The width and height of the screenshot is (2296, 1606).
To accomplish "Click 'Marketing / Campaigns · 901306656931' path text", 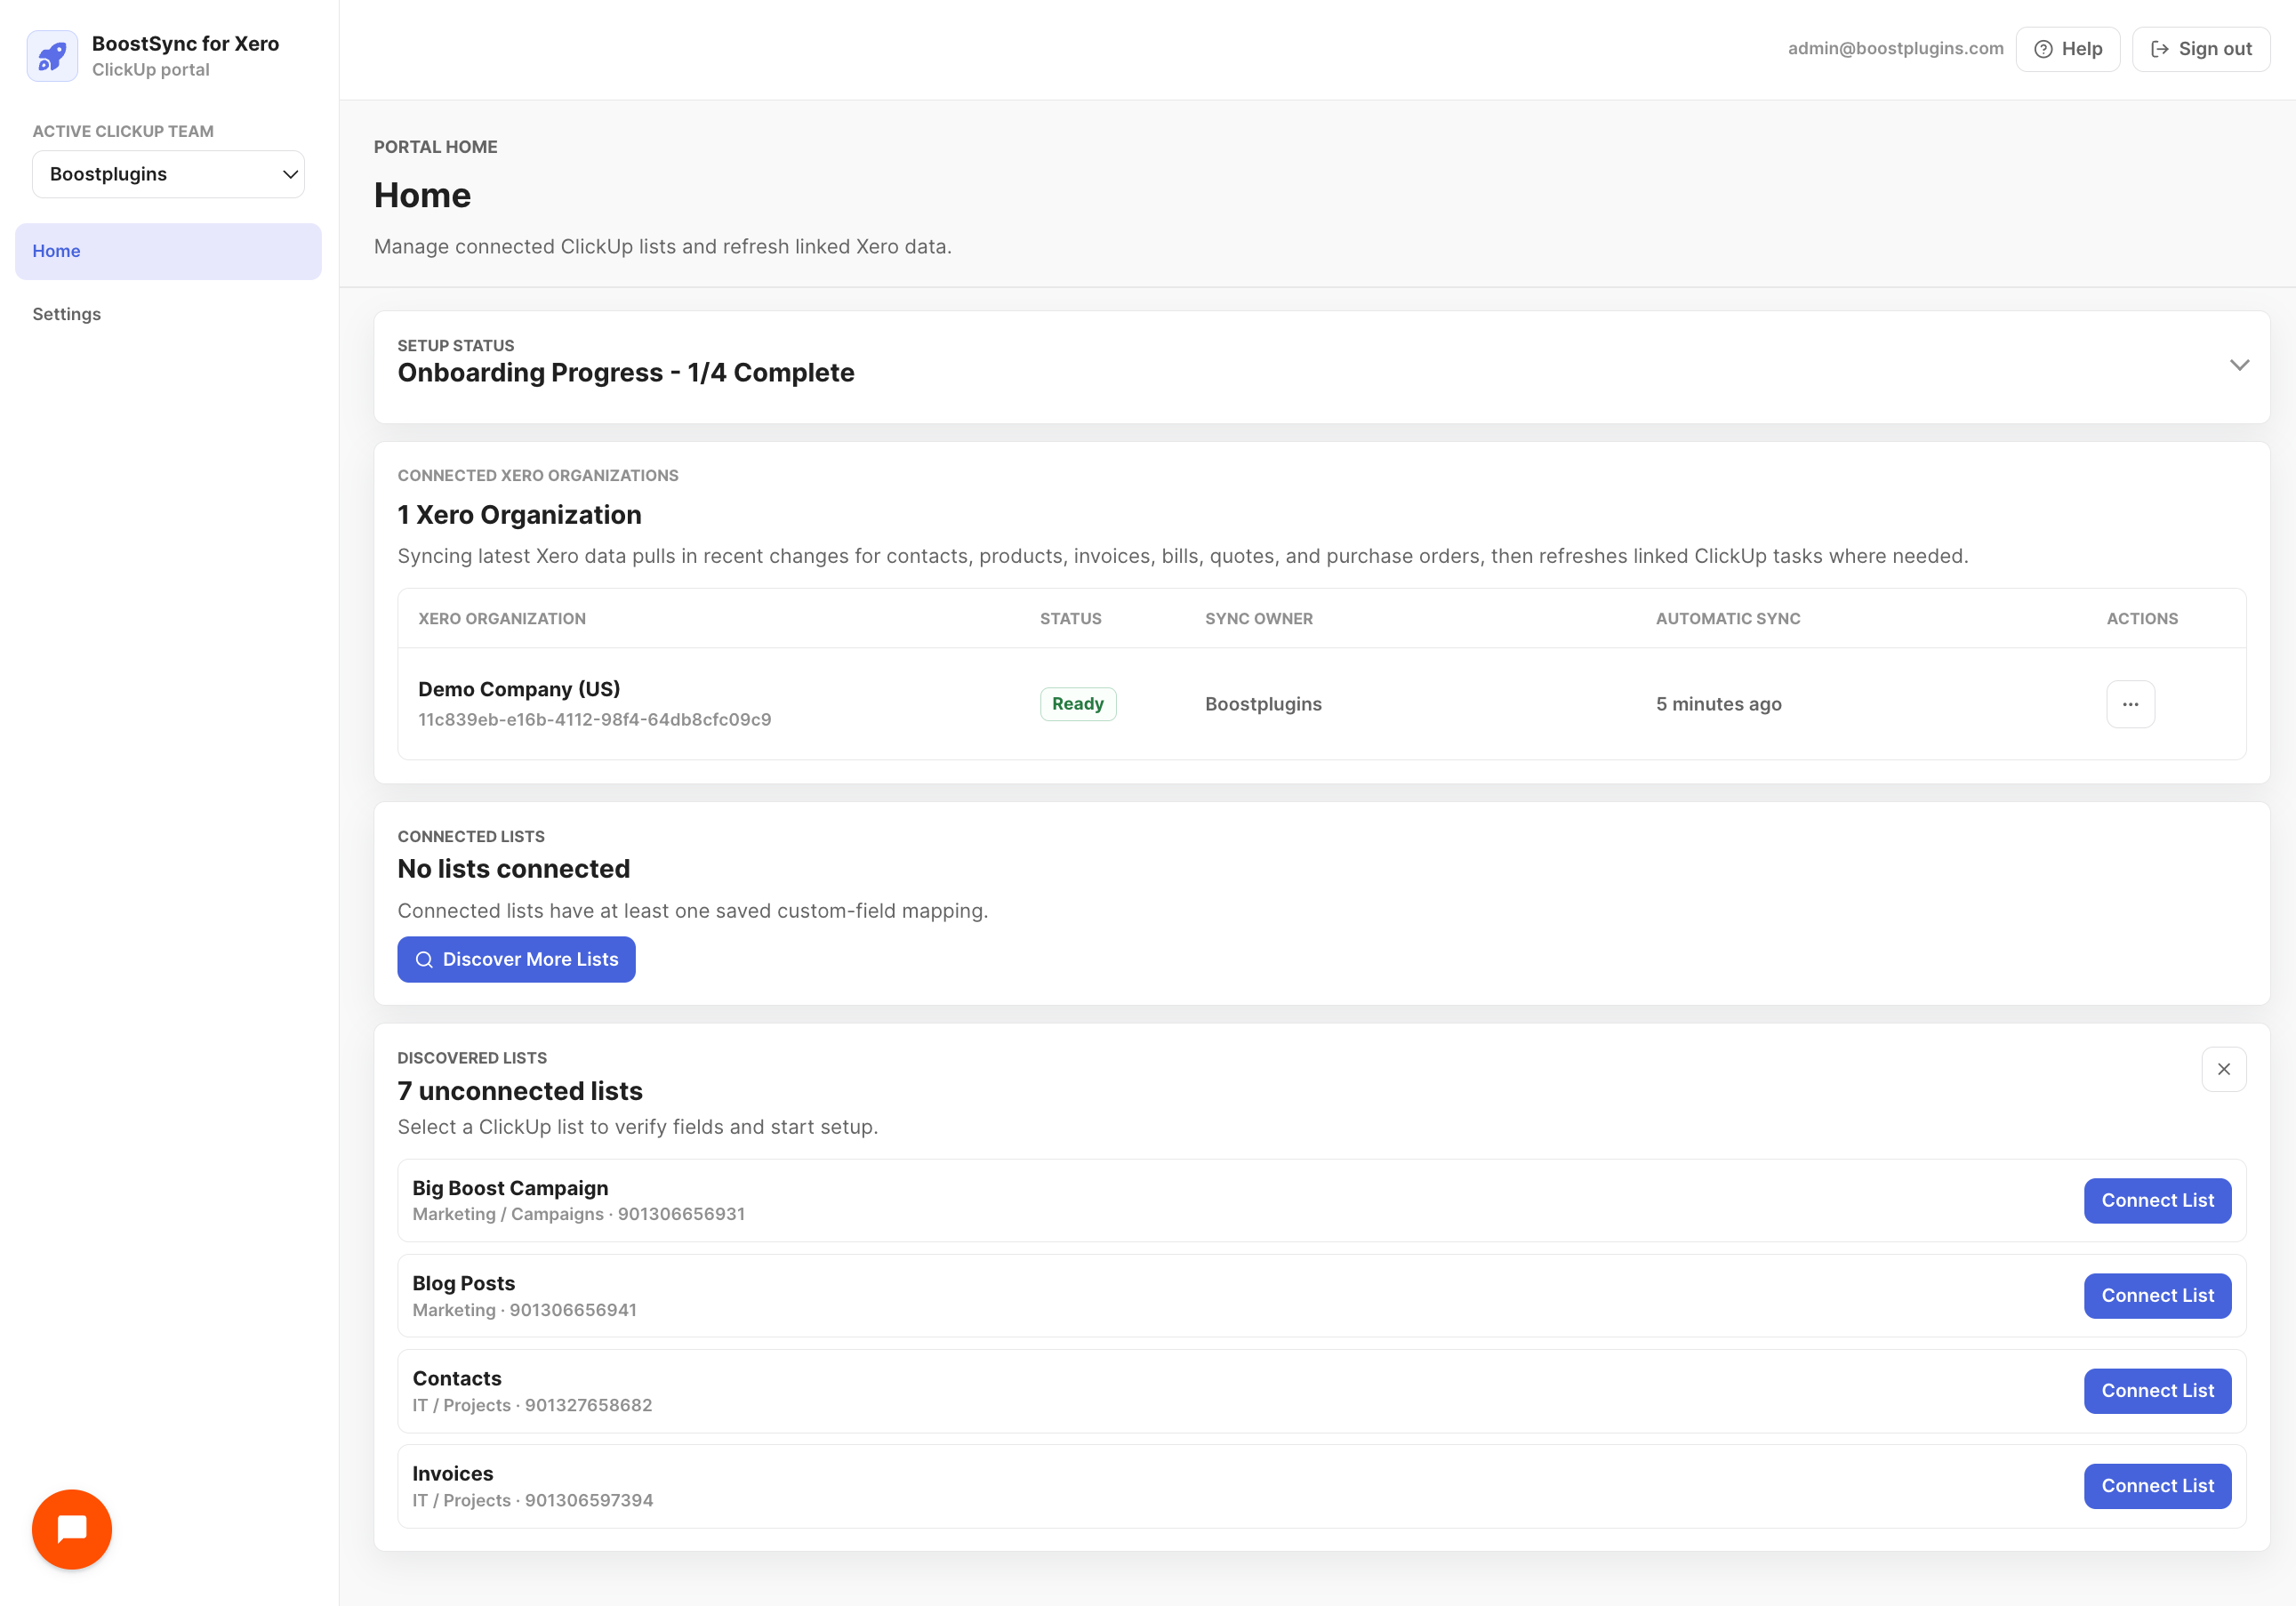I will [x=579, y=1214].
